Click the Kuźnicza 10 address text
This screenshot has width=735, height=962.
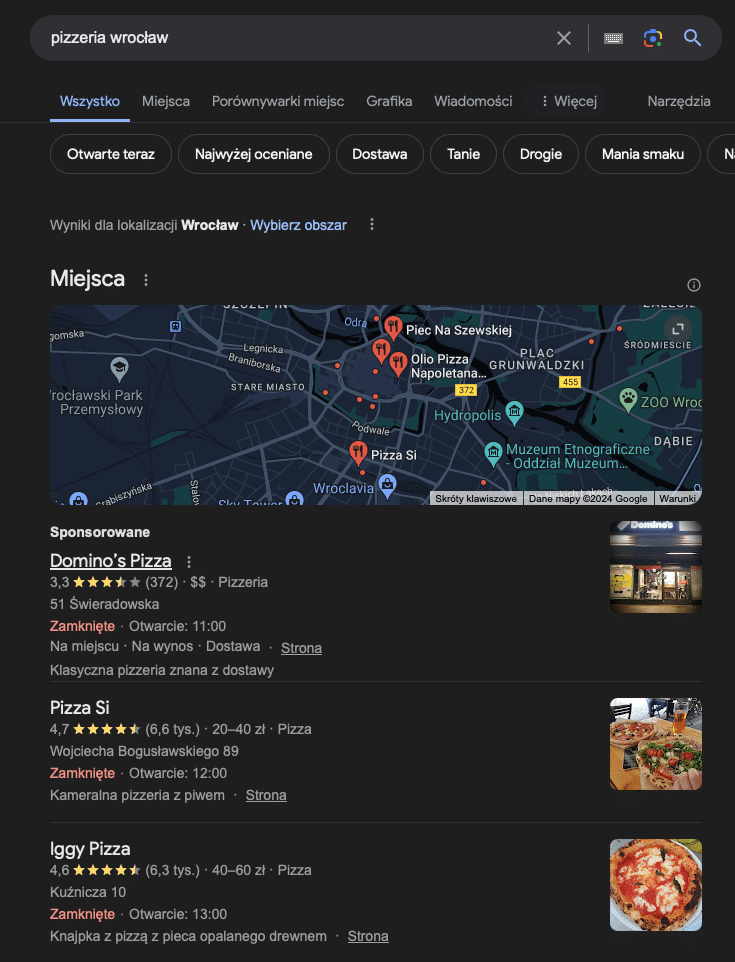pos(88,892)
